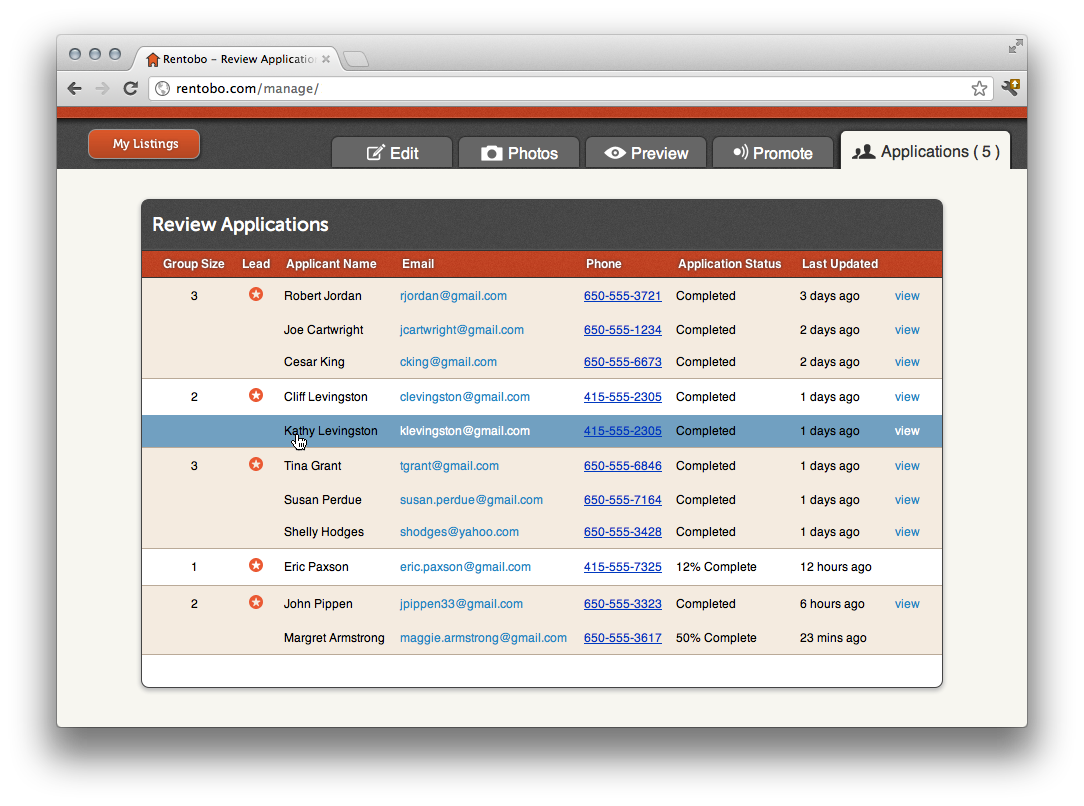1084x806 pixels.
Task: Click lead star icon for Eric Paxson
Action: 256,565
